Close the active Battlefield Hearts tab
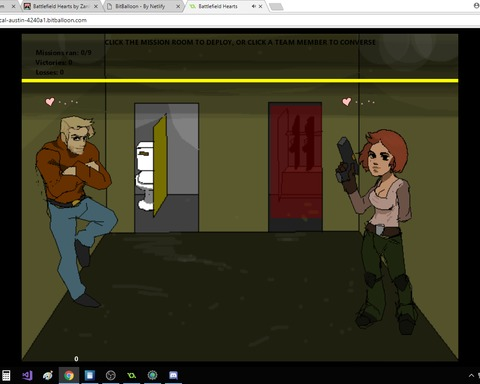The image size is (480, 384). coord(260,6)
